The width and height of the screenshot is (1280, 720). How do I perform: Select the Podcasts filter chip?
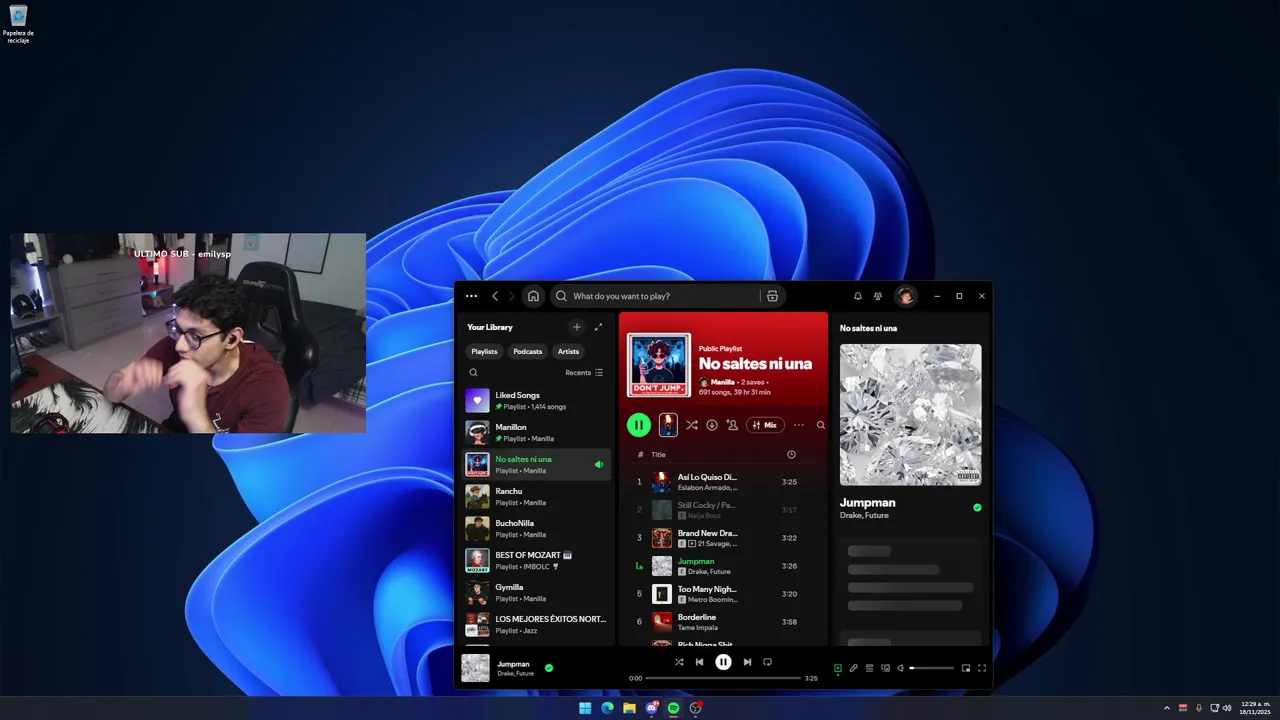[527, 351]
